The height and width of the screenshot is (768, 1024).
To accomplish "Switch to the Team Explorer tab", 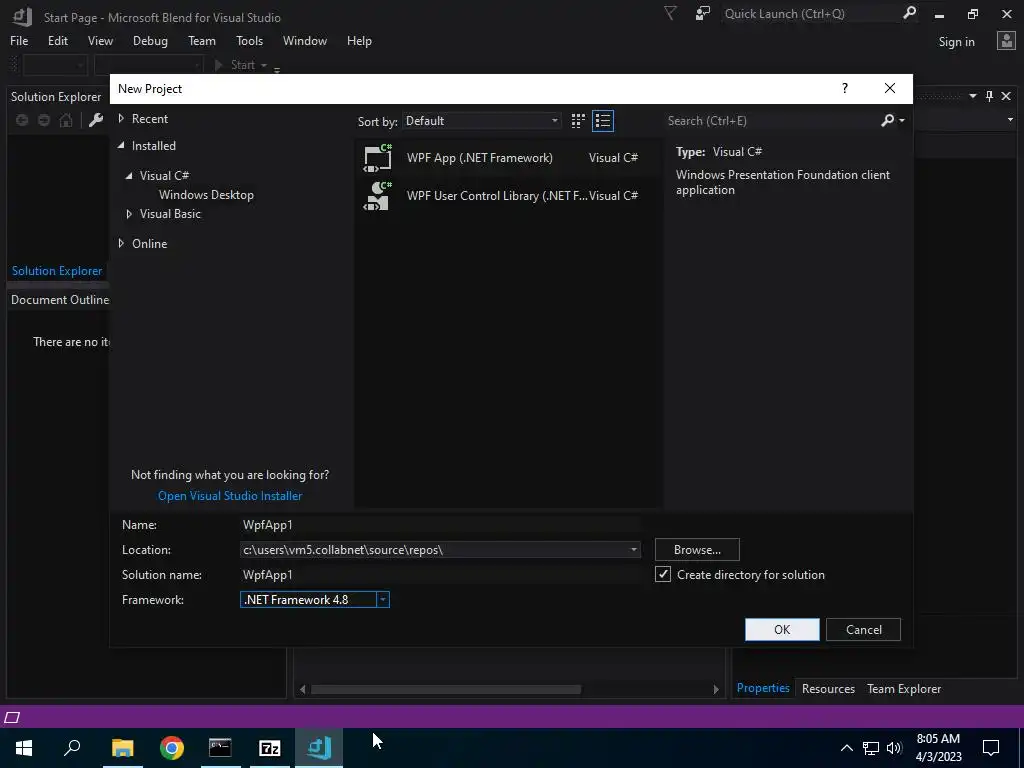I will click(x=904, y=688).
